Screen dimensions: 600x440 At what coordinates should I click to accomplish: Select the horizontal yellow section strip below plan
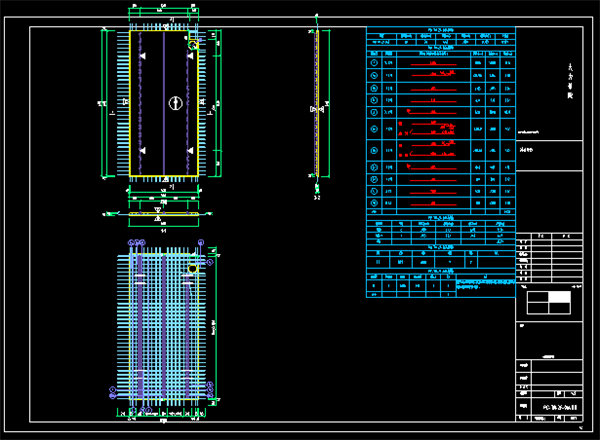(x=164, y=214)
